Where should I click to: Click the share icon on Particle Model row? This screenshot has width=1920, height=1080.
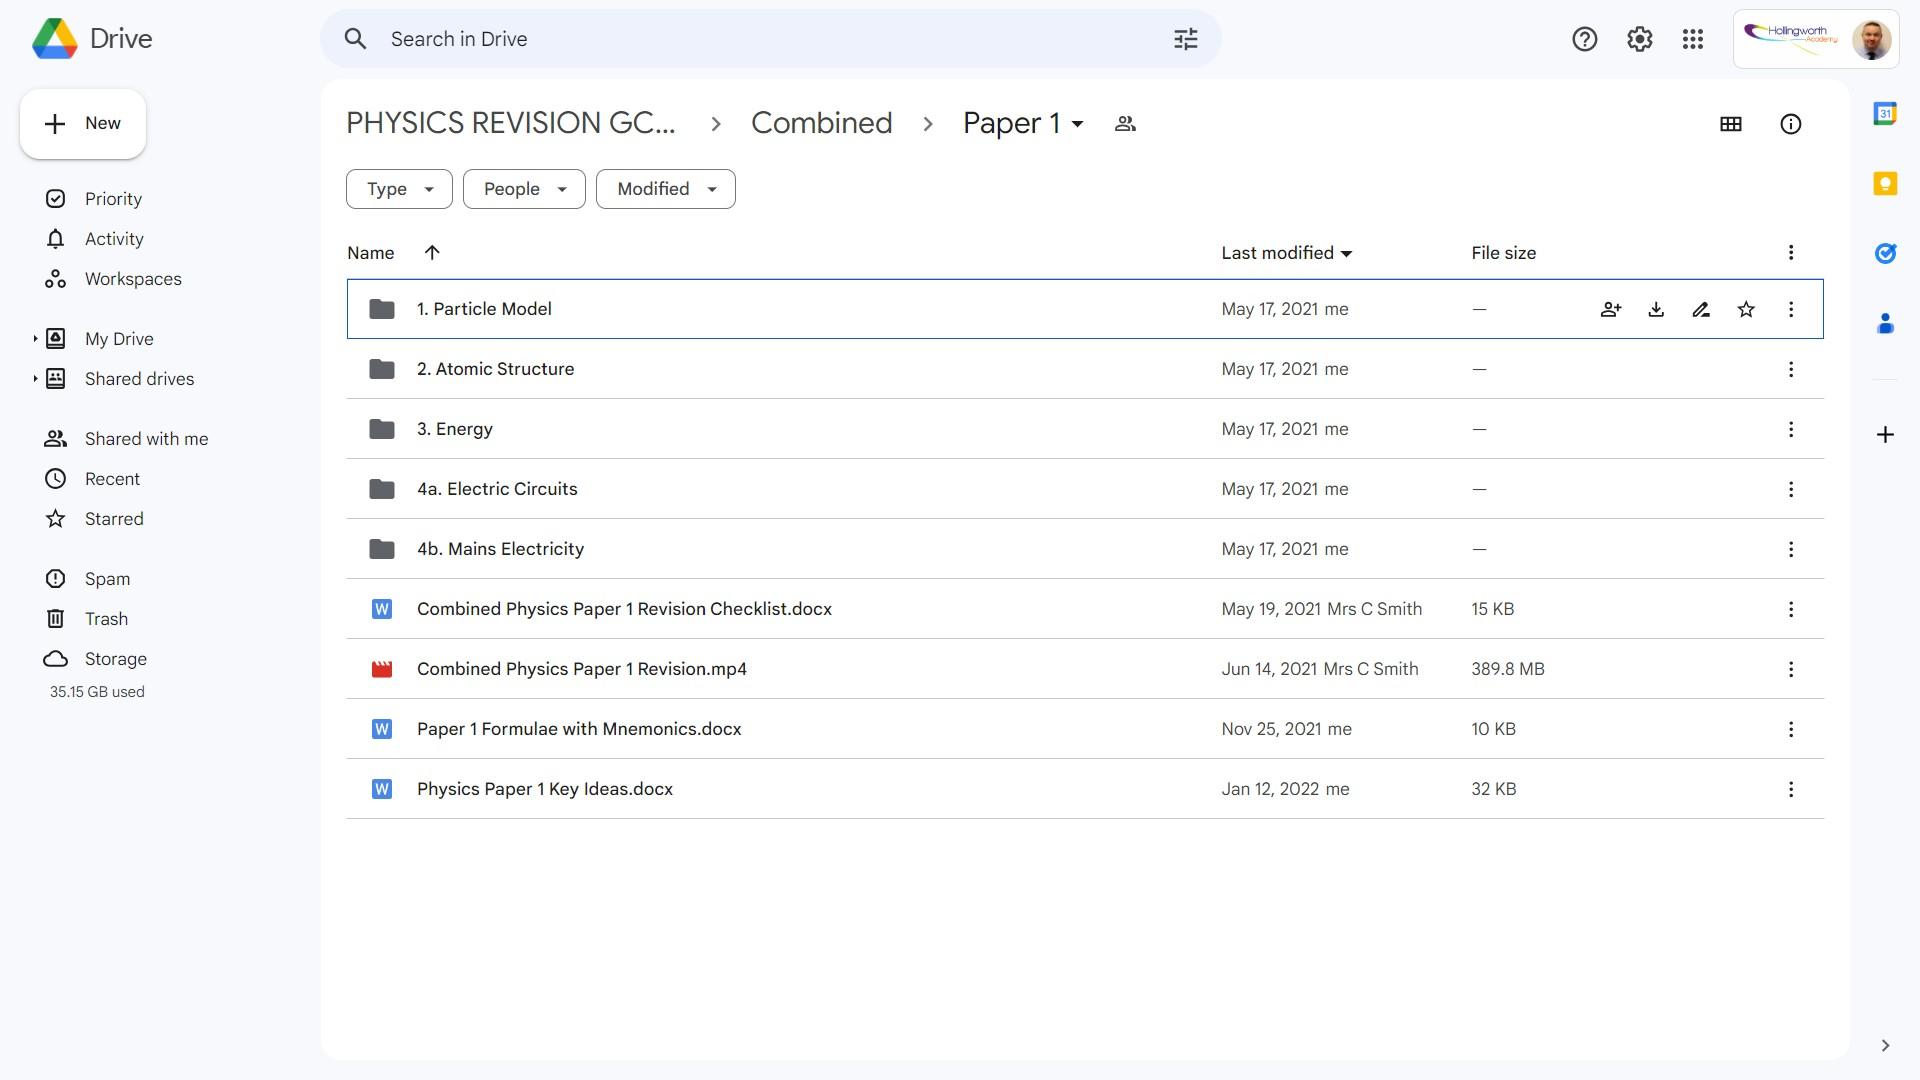pyautogui.click(x=1610, y=309)
